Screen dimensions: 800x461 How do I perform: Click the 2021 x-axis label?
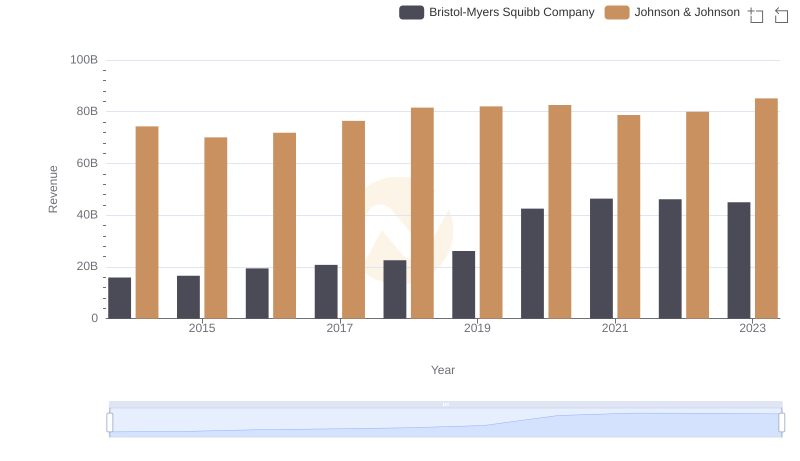tap(615, 328)
